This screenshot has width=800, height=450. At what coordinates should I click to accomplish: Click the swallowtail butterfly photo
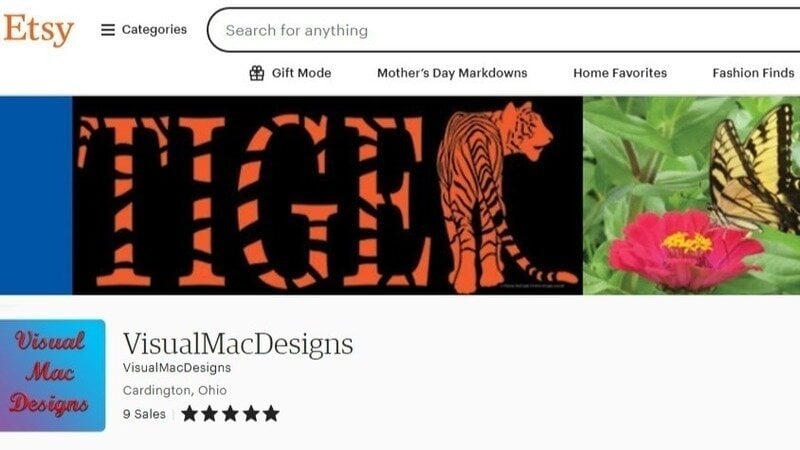[x=755, y=168]
